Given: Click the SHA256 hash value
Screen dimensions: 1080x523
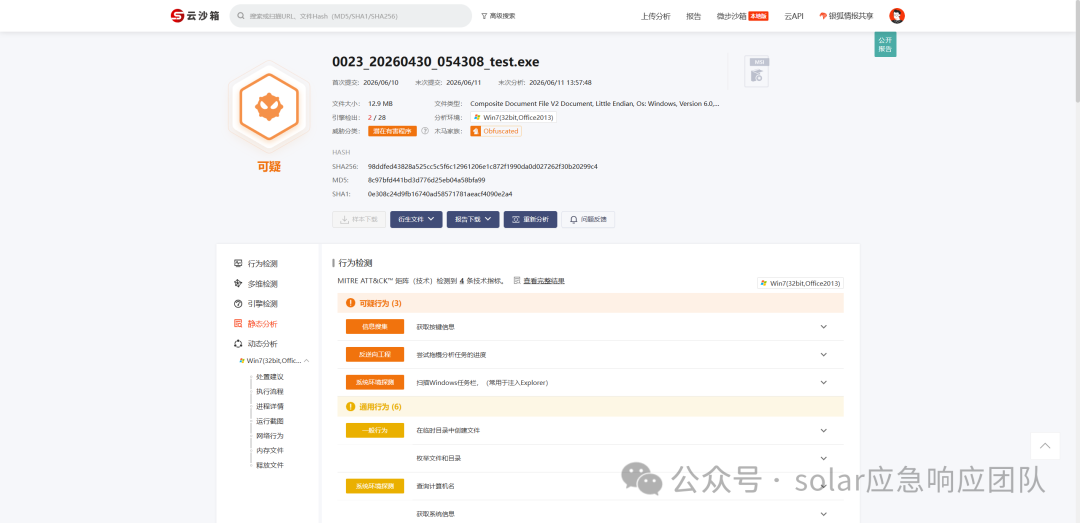Looking at the screenshot, I should point(483,166).
